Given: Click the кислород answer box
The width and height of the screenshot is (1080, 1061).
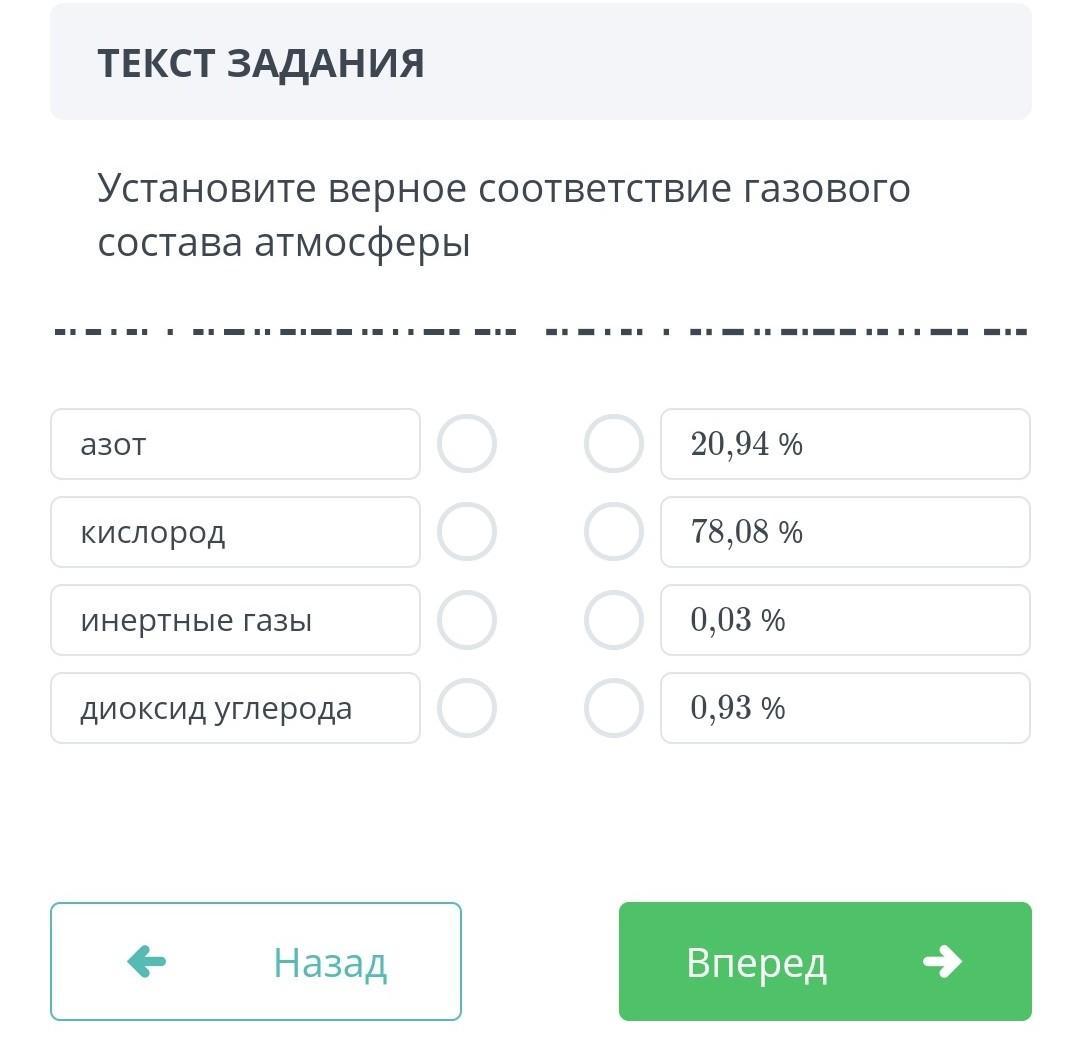Looking at the screenshot, I should (236, 532).
